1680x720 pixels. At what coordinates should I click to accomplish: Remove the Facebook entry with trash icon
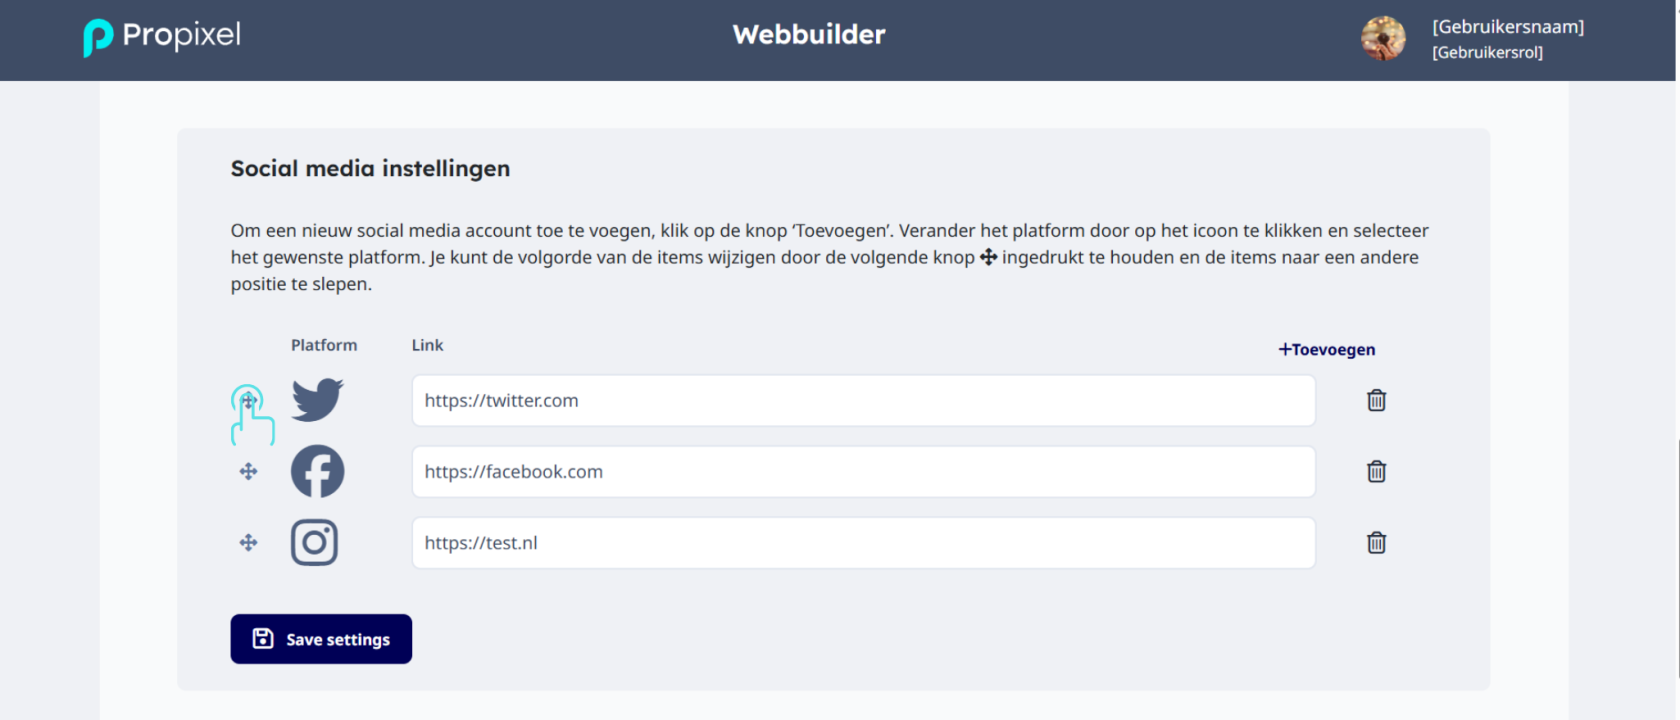1376,471
